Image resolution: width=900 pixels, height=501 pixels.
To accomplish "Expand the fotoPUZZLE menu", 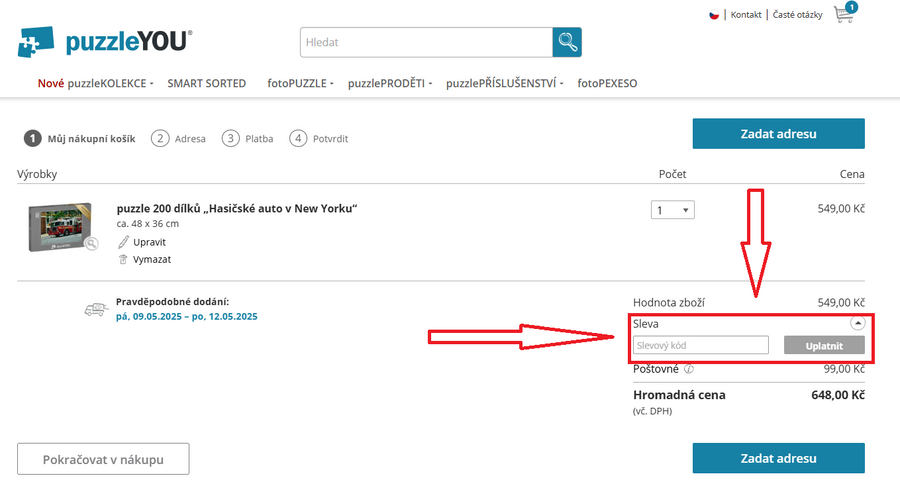I will point(300,84).
